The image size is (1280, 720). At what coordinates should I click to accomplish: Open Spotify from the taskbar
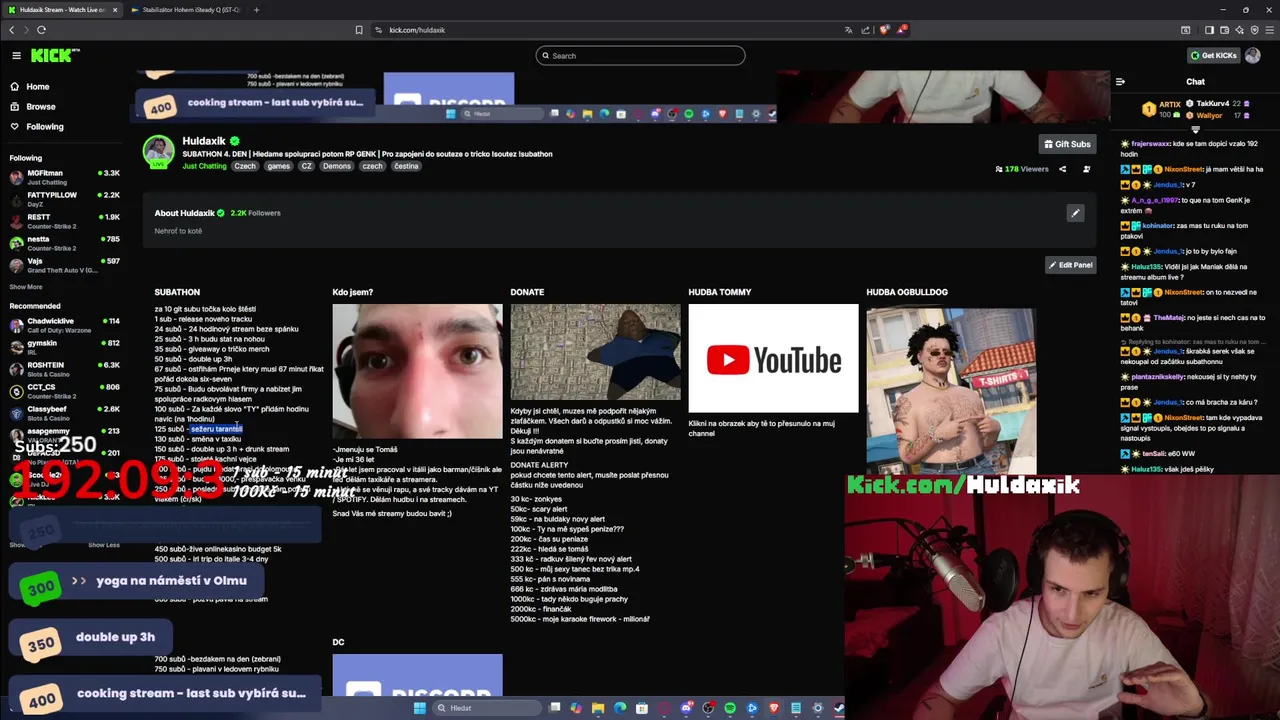tap(730, 708)
